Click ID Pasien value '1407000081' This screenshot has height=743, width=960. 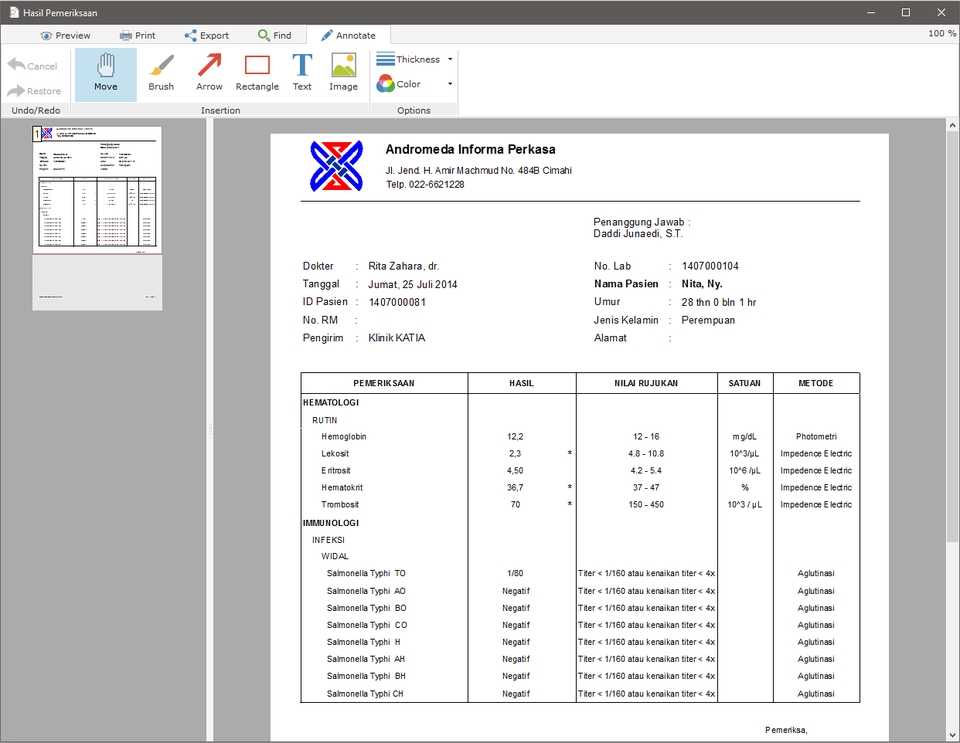tap(397, 302)
